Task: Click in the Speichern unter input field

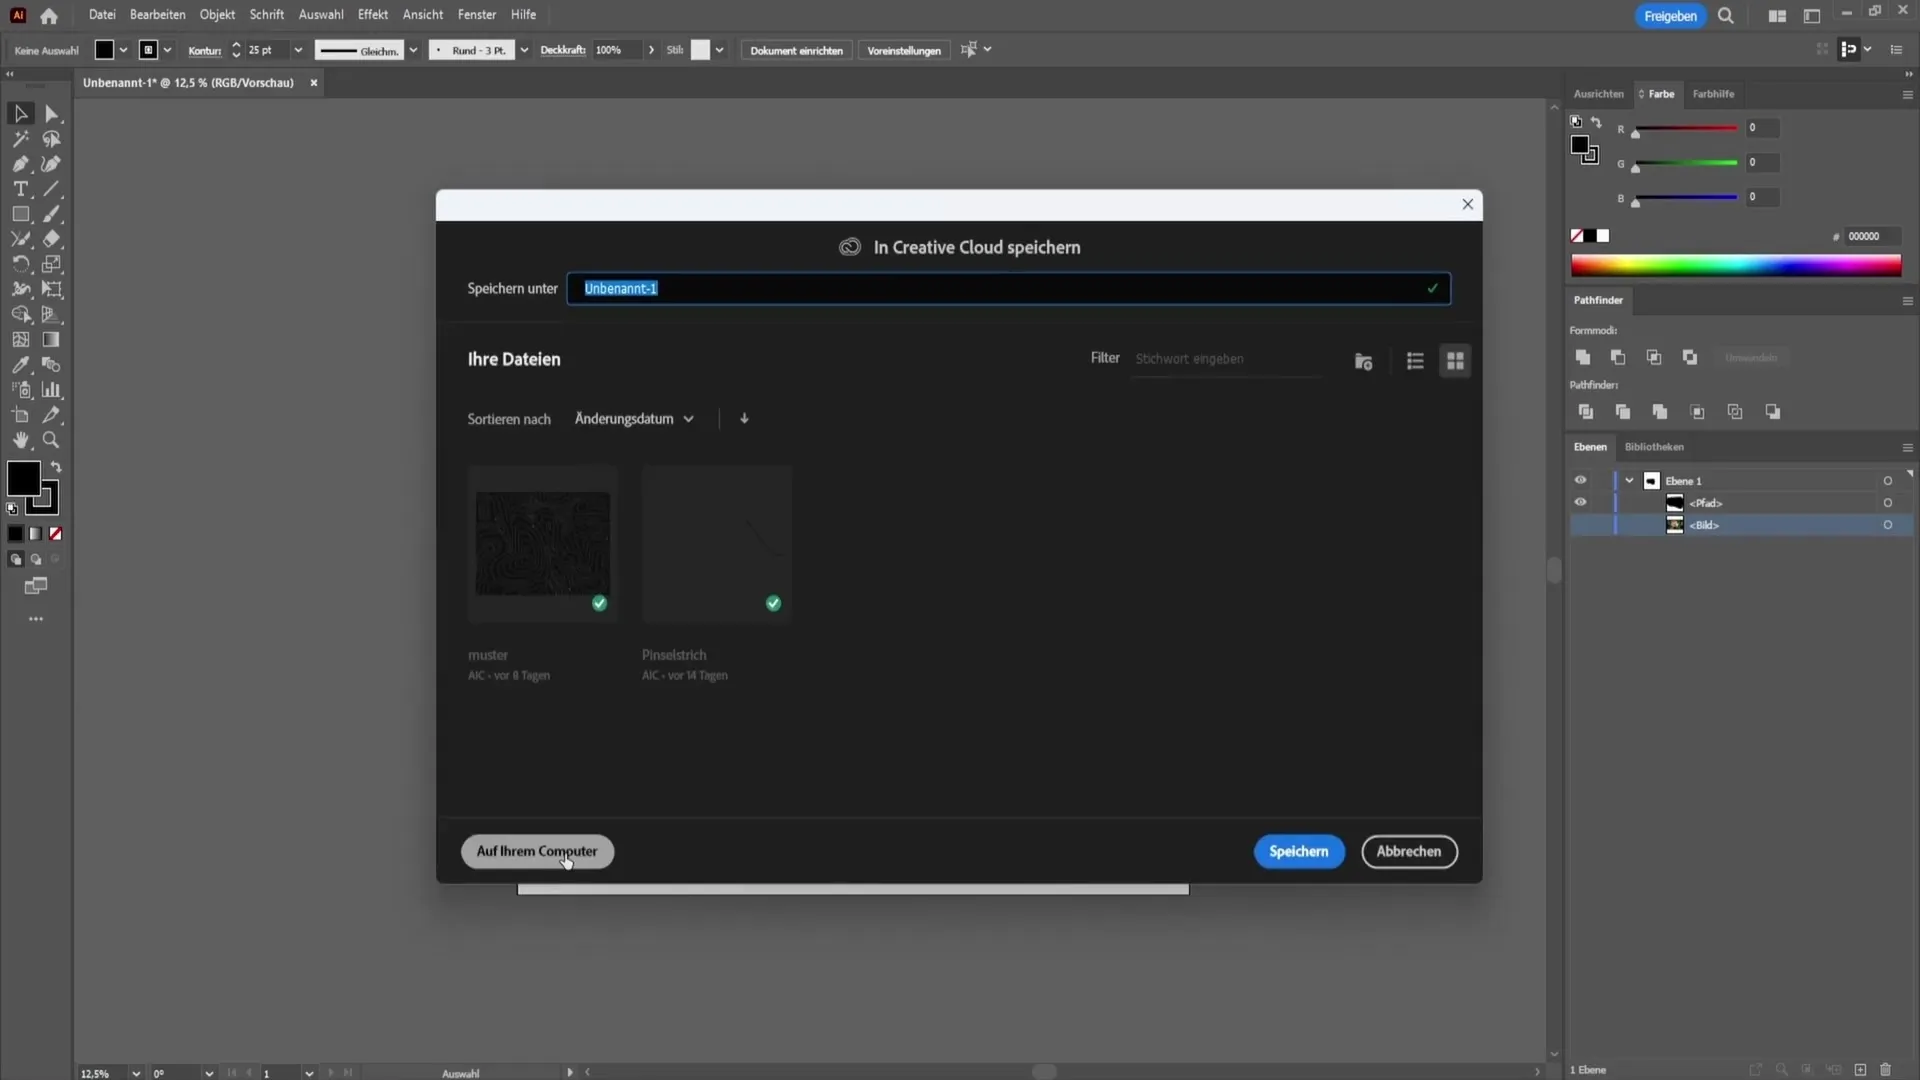Action: tap(1010, 289)
